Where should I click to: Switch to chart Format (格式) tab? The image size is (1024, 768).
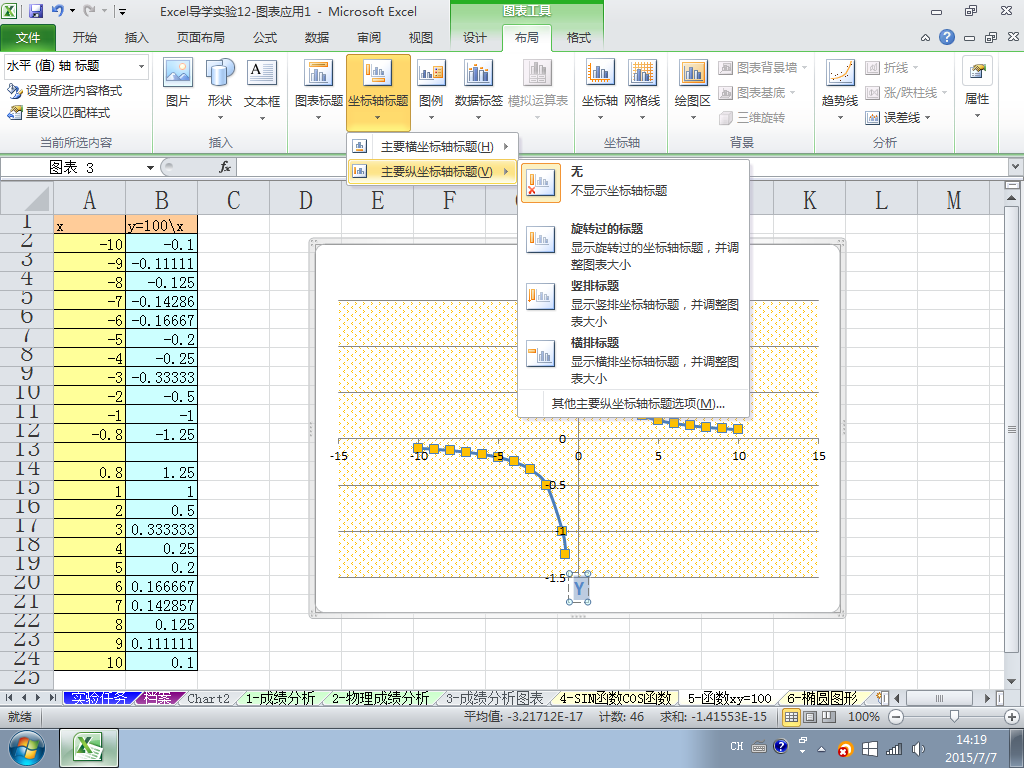point(579,38)
